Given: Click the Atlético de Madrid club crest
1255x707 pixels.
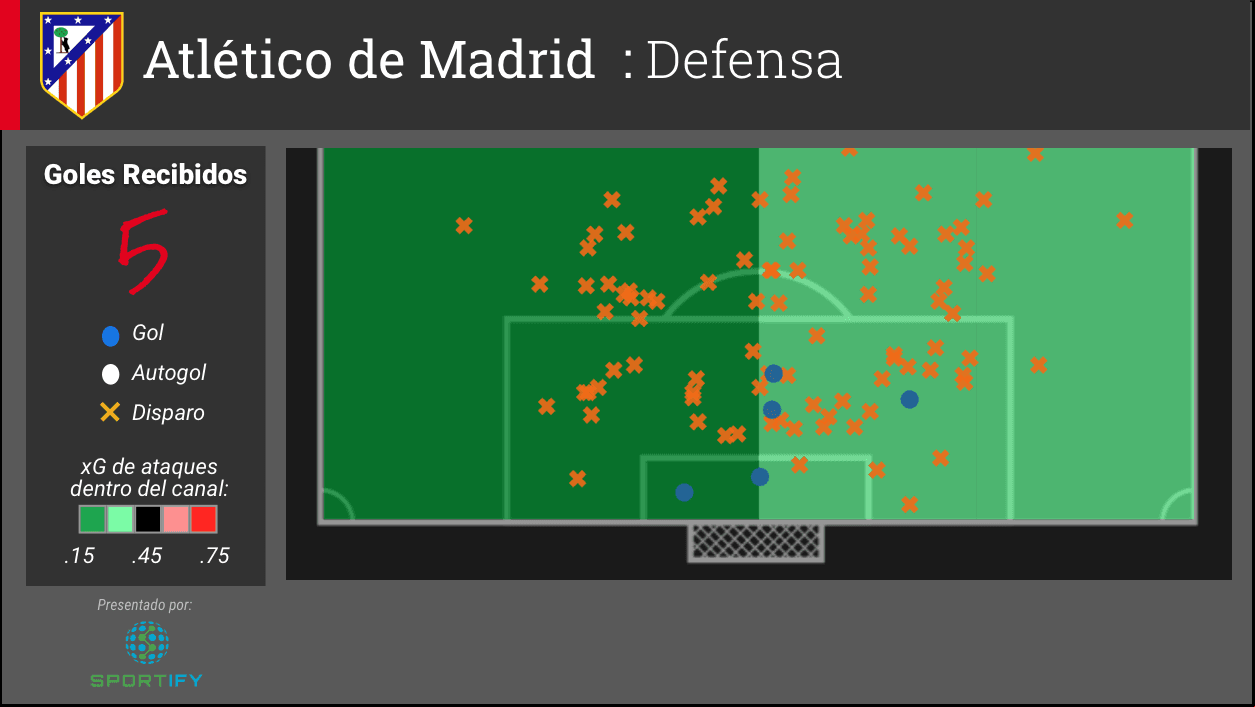Looking at the screenshot, I should 81,65.
